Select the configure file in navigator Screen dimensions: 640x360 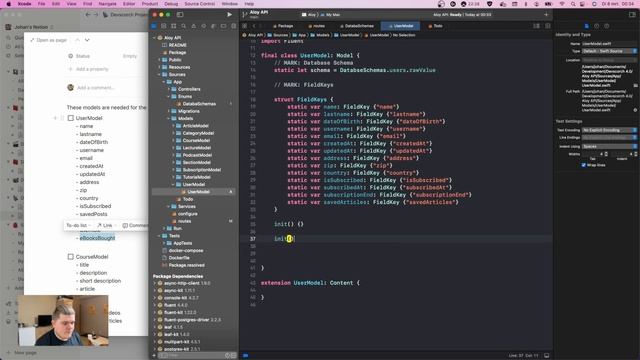(187, 213)
